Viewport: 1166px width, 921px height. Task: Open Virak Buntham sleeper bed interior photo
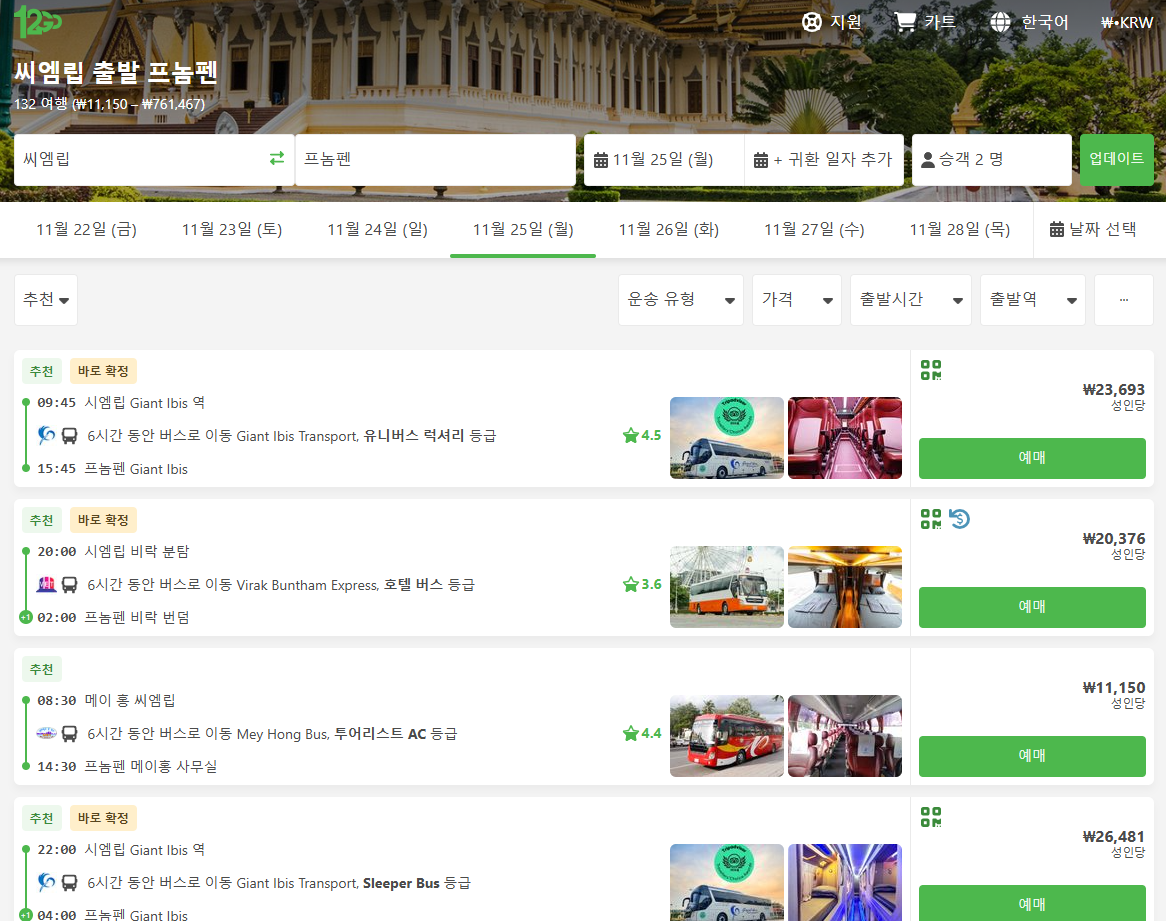click(845, 587)
